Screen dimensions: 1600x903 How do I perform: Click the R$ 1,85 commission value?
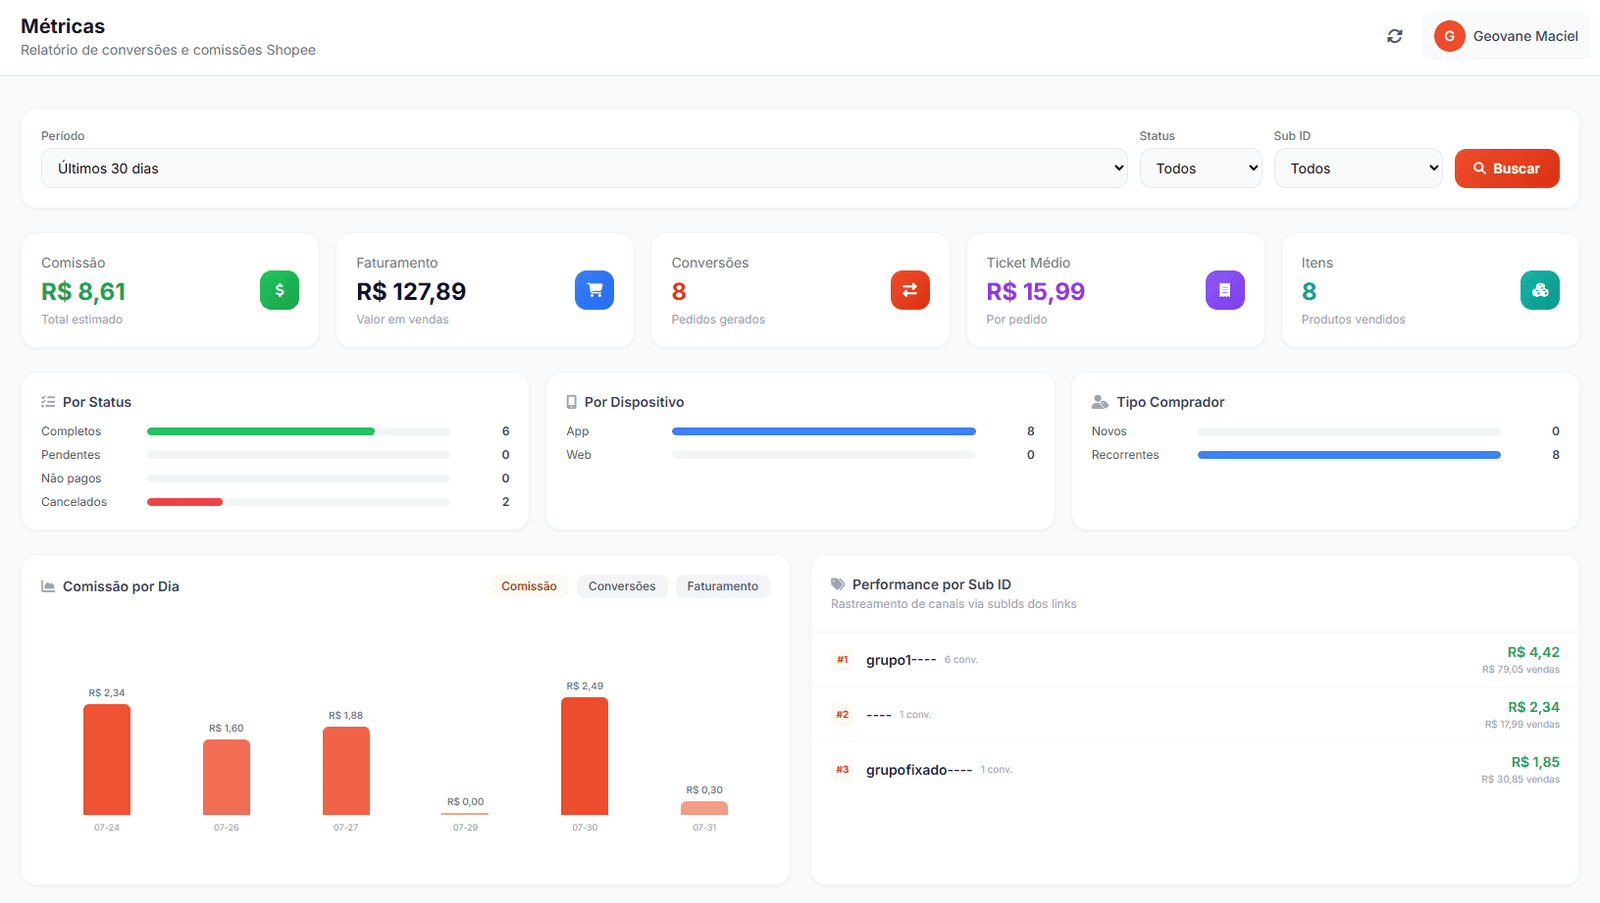tap(1535, 762)
